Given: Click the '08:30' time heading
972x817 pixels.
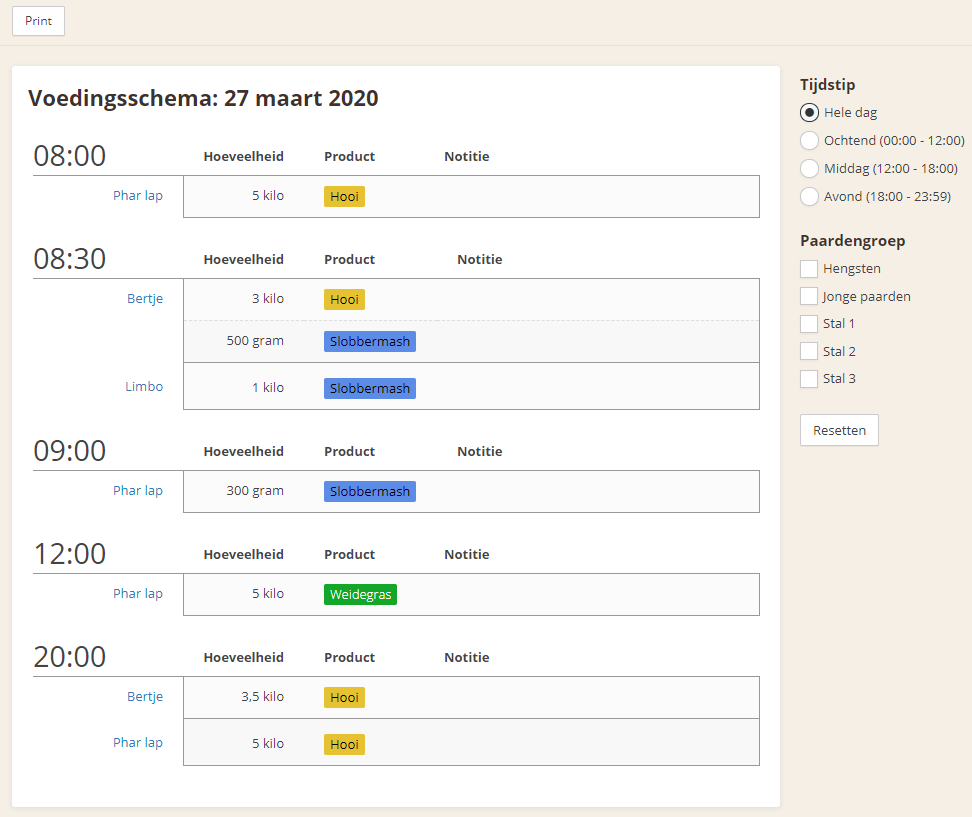Looking at the screenshot, I should click(69, 259).
